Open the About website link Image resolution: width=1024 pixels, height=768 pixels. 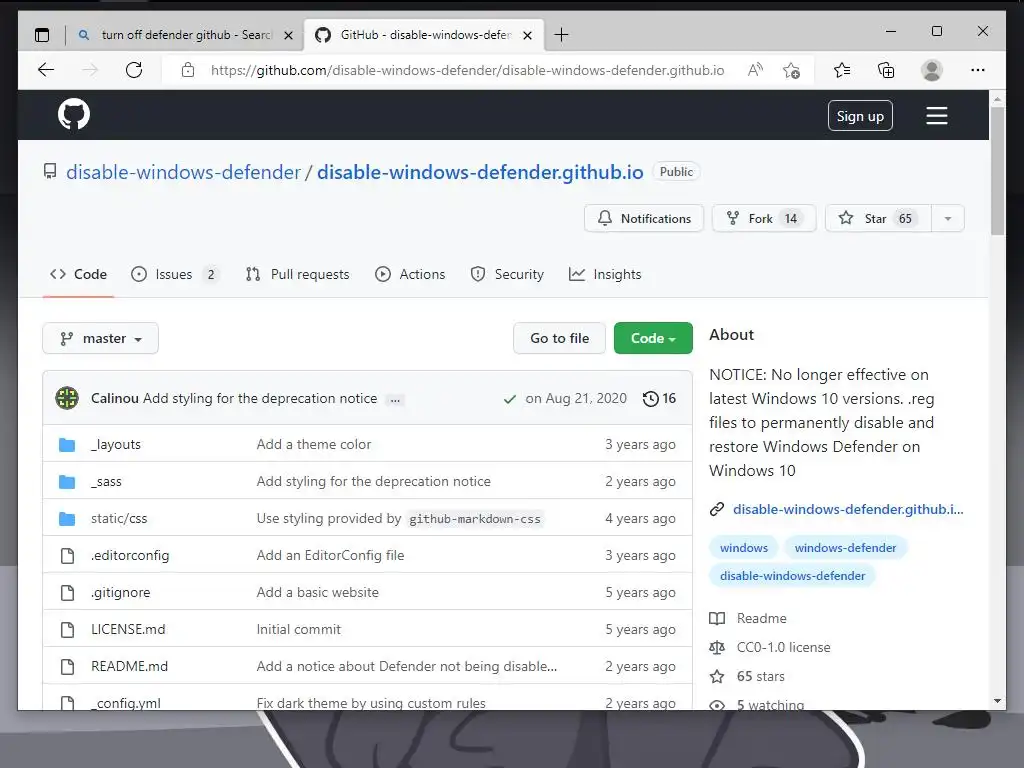pyautogui.click(x=848, y=509)
